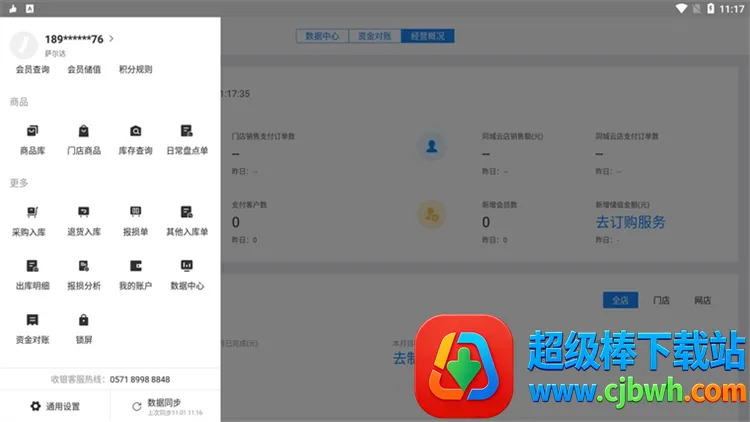Open 采购入库 purchase stock-in icon
Screen dimensions: 750x422
pyautogui.click(x=32, y=211)
